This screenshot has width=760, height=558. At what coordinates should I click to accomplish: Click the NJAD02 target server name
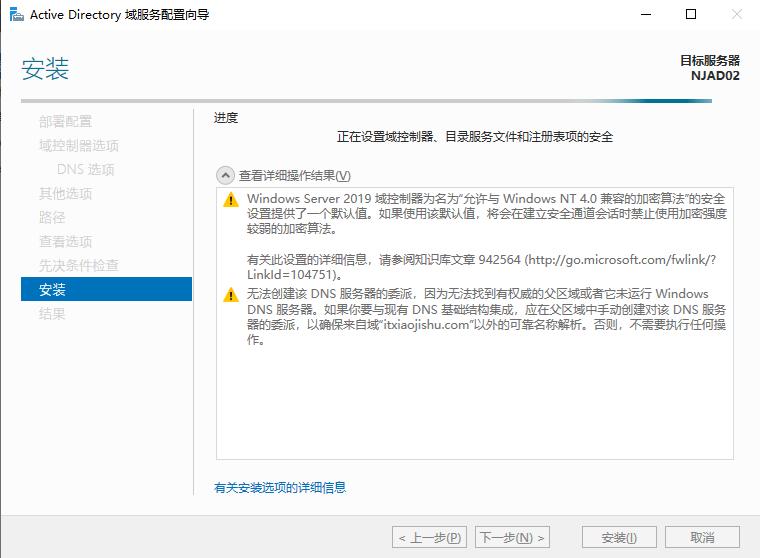tap(715, 76)
